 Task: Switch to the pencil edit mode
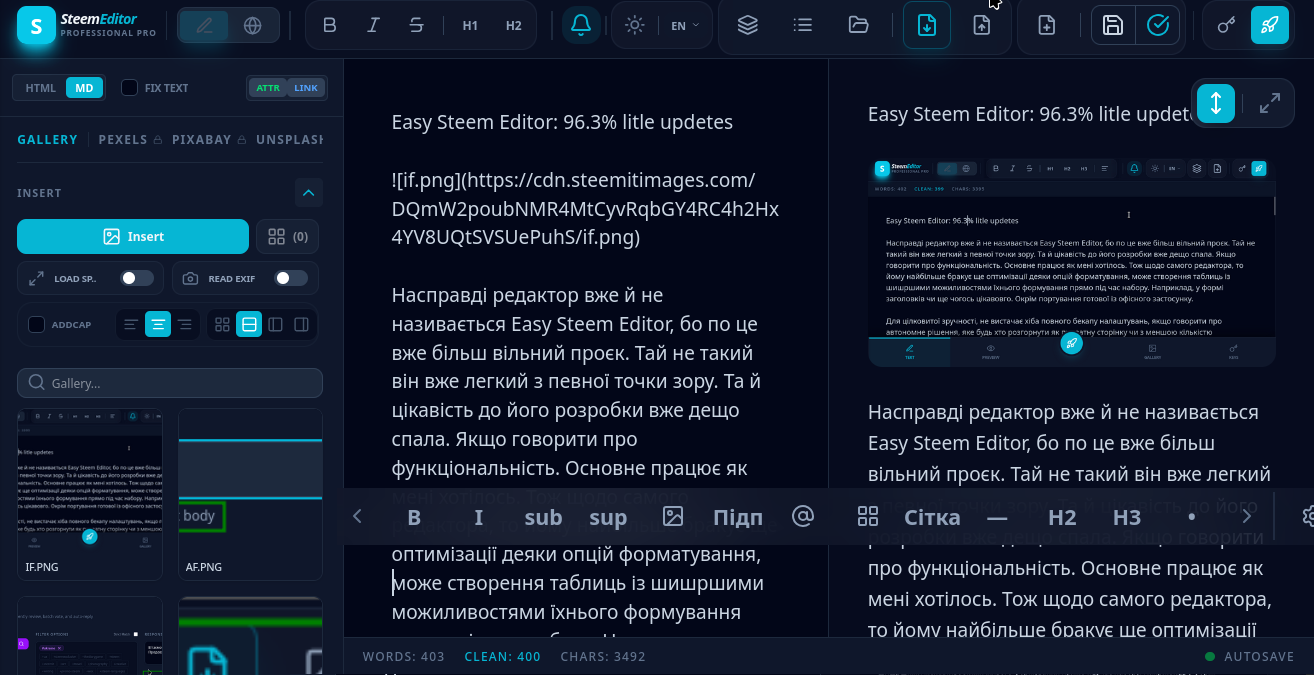pos(204,26)
